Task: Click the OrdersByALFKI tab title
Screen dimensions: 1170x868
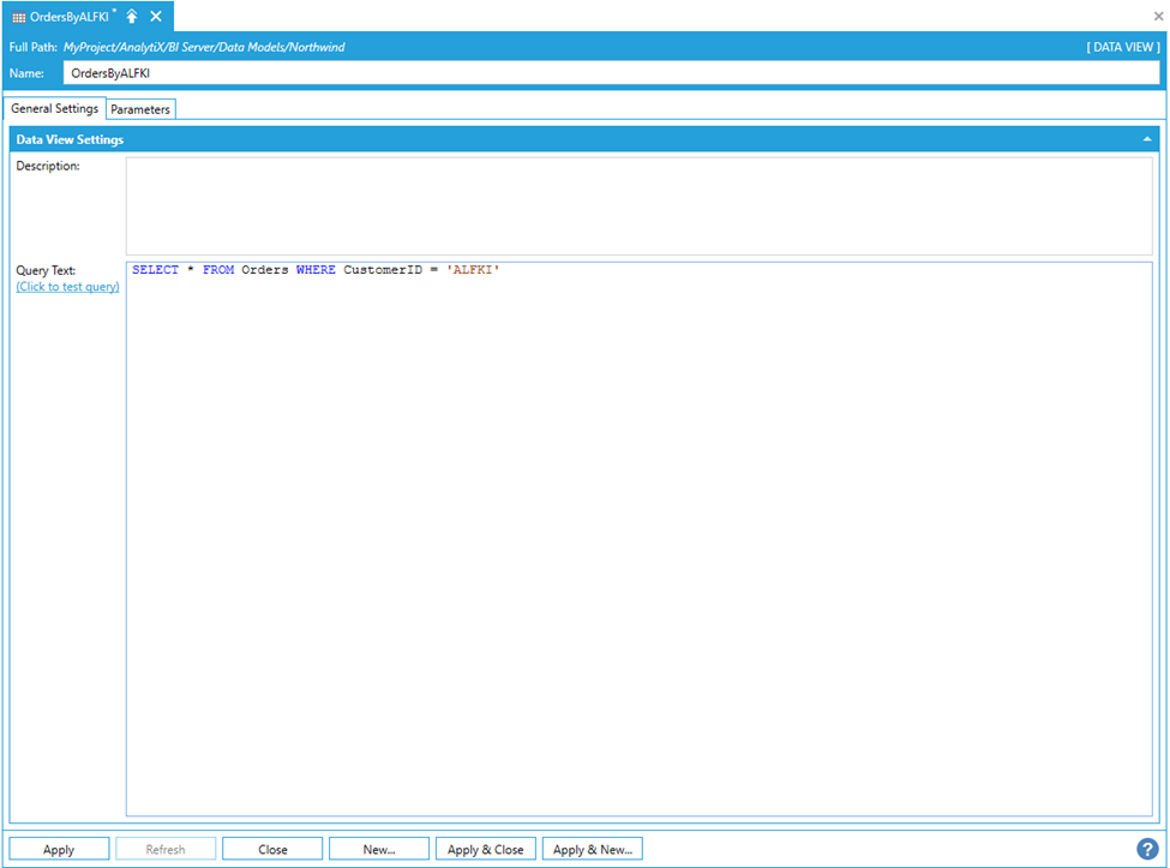Action: pos(69,17)
